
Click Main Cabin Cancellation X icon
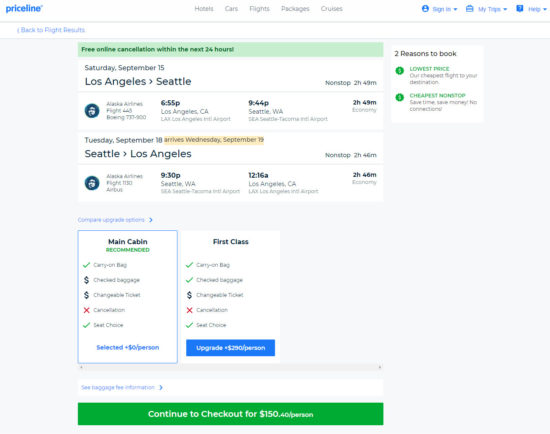(86, 310)
